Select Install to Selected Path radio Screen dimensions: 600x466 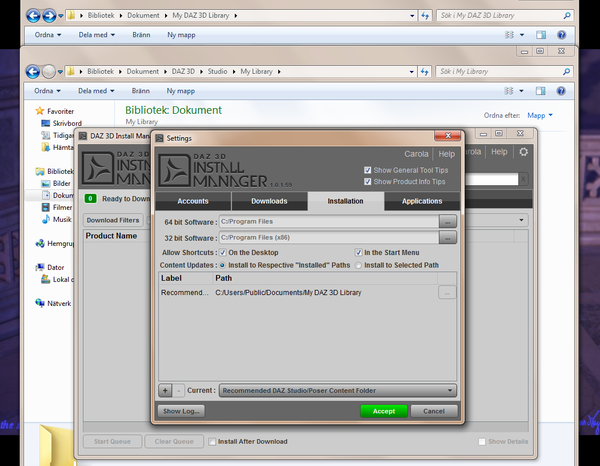coord(358,265)
